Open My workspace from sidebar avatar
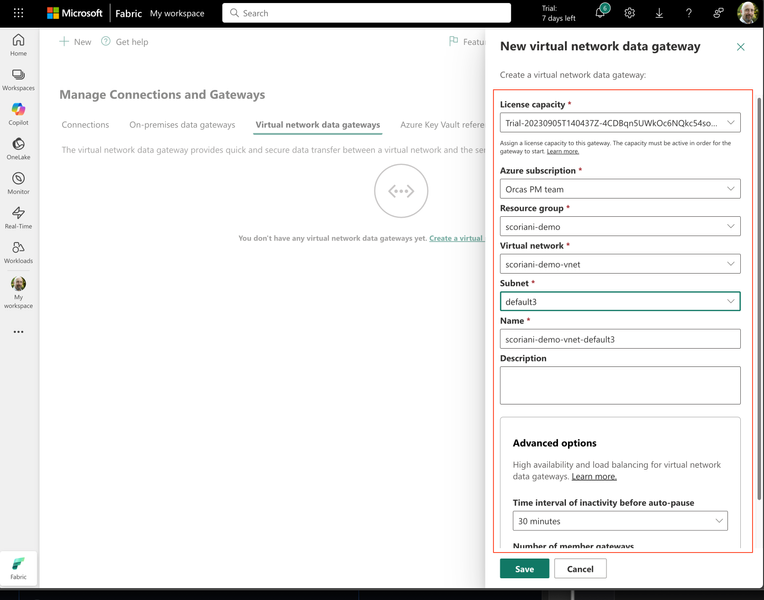The width and height of the screenshot is (764, 600). point(19,292)
